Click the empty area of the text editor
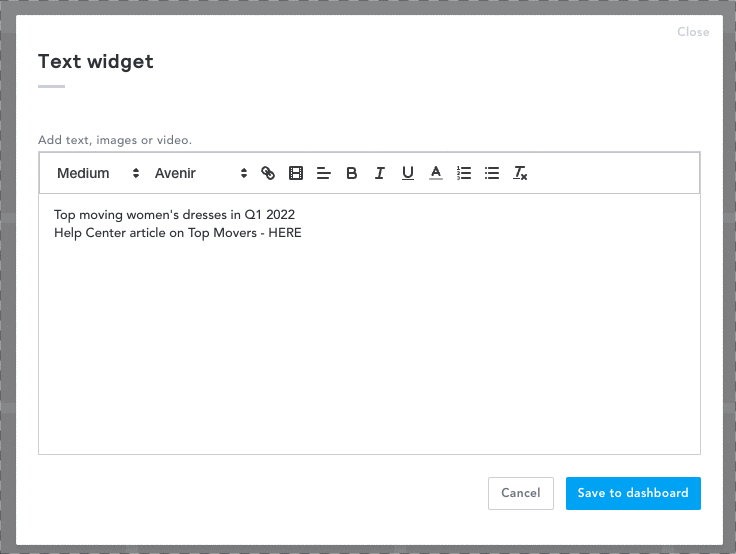736x554 pixels. pyautogui.click(x=369, y=350)
